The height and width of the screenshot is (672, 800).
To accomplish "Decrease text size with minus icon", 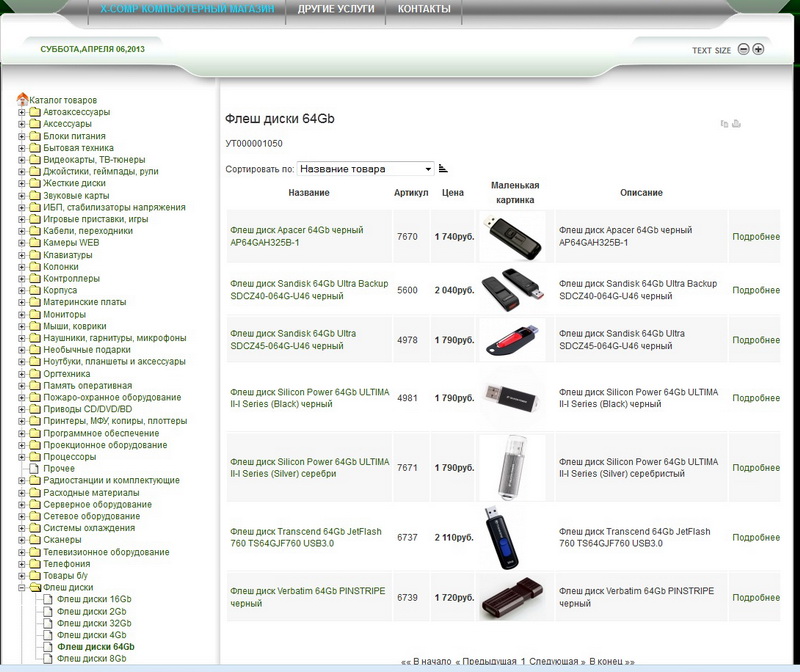I will (743, 49).
